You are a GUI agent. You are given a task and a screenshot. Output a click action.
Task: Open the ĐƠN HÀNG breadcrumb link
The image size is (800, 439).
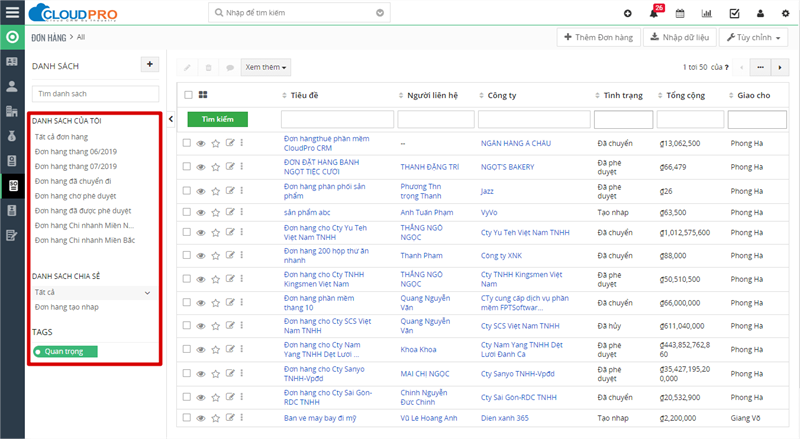coord(49,37)
